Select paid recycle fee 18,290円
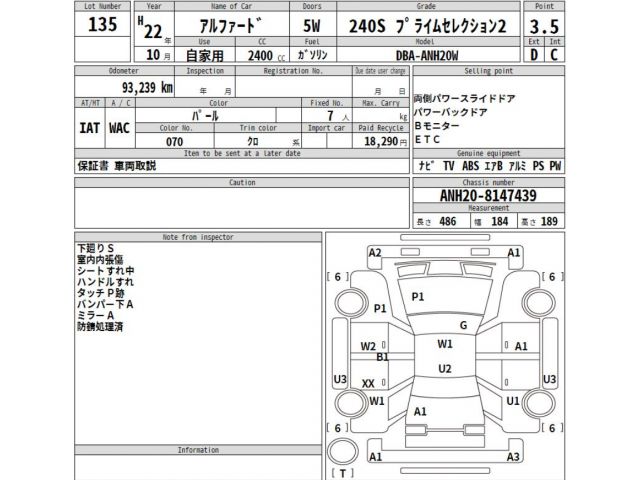Screen dimensions: 640x480 [385, 142]
